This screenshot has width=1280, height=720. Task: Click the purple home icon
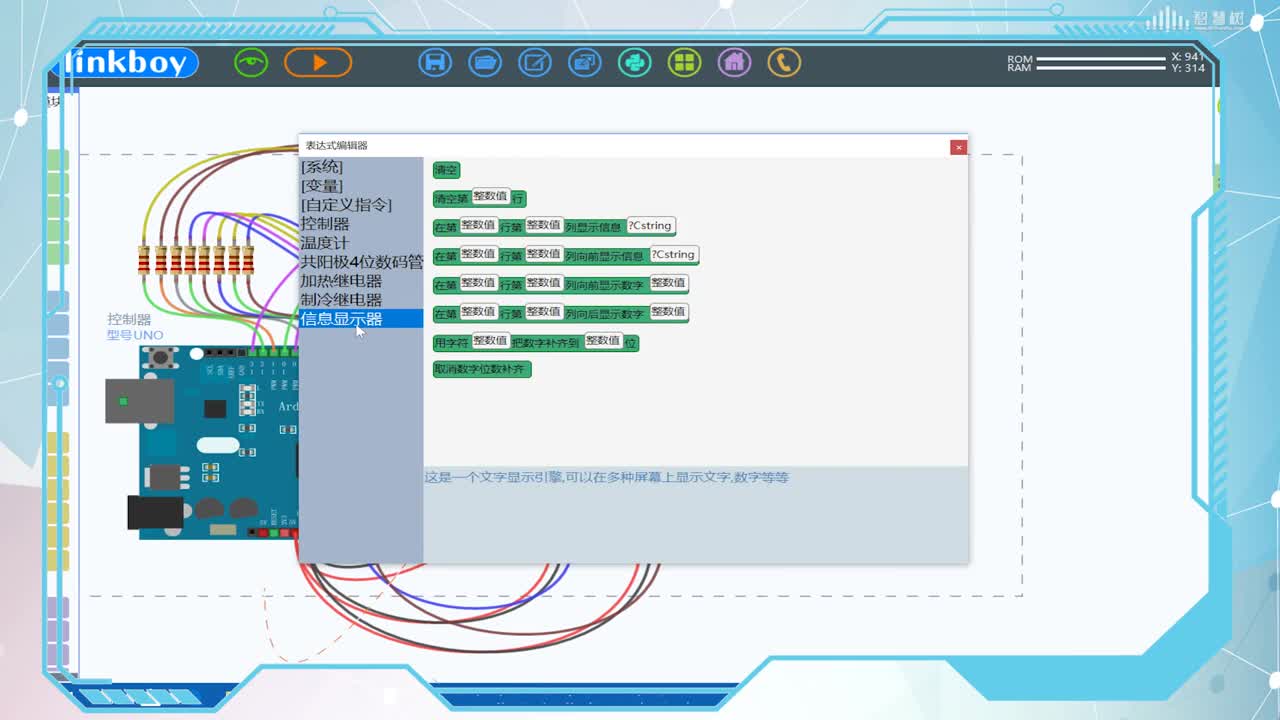(734, 62)
